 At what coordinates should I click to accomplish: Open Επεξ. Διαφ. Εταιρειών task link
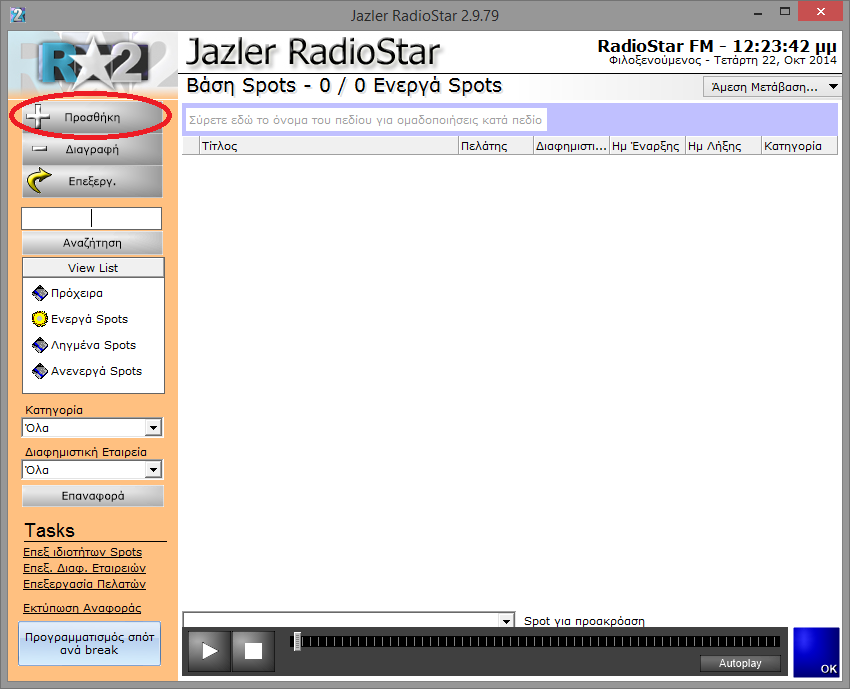point(85,568)
